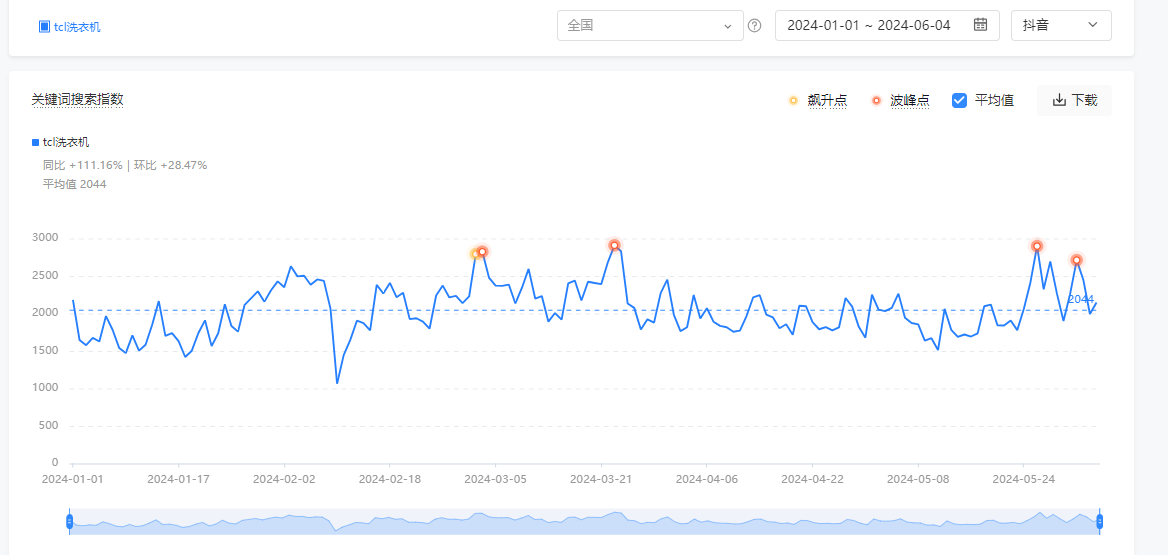1168x555 pixels.
Task: Click the tcl洗衣机 keyword tag icon
Action: point(44,27)
